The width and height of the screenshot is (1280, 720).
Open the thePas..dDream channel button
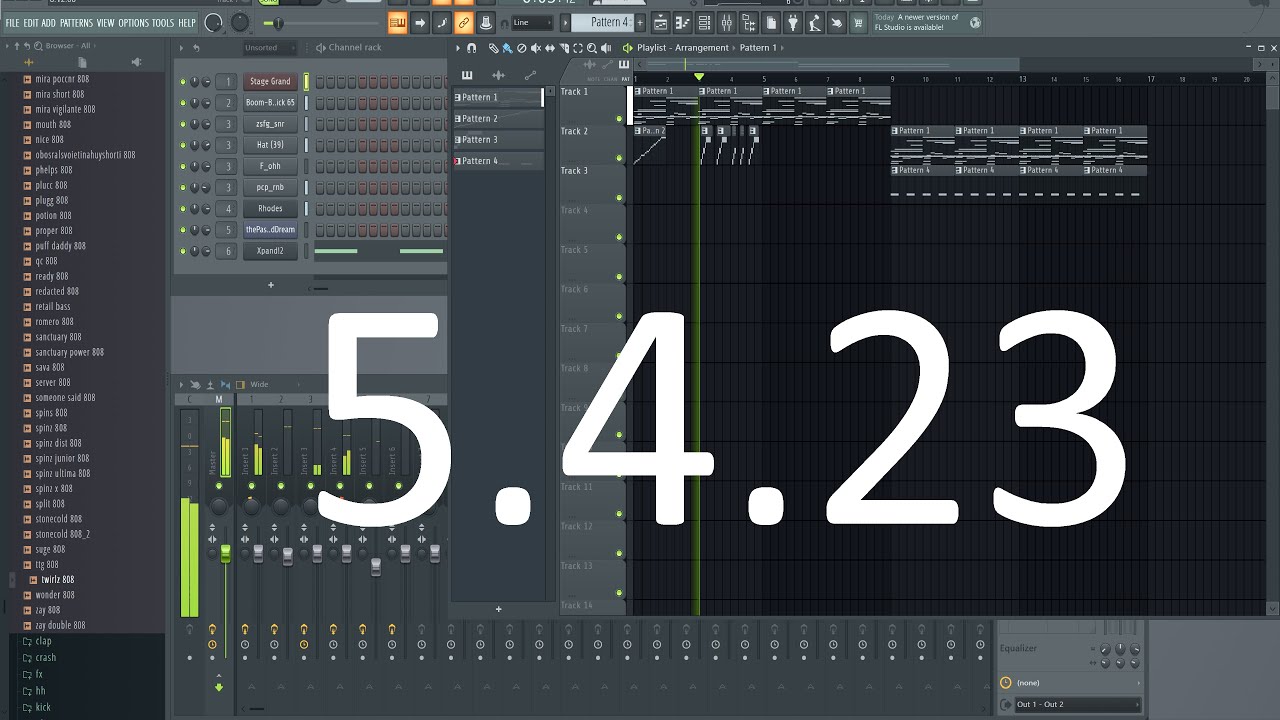270,230
